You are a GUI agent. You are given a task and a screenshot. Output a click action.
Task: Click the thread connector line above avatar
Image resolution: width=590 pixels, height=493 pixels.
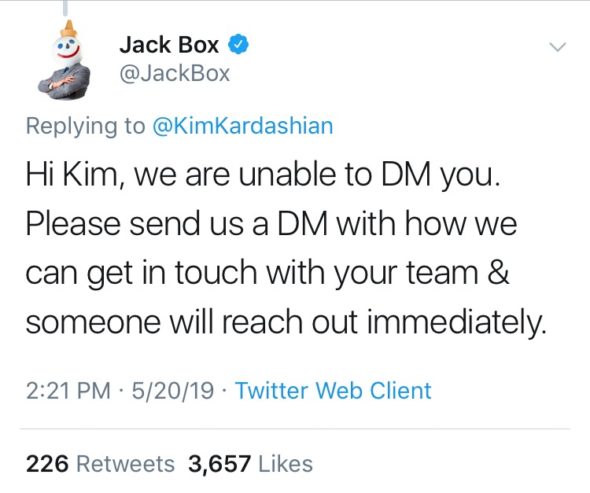[x=65, y=8]
